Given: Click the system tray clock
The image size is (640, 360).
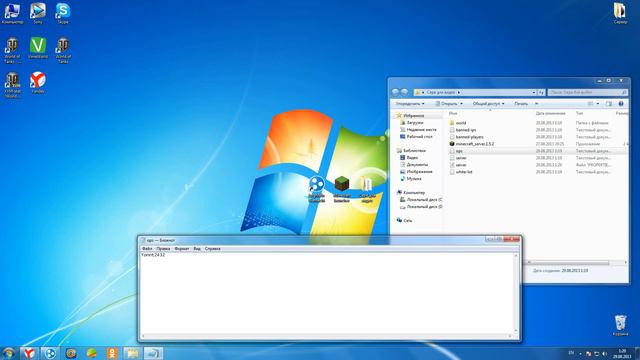Looking at the screenshot, I should tap(622, 353).
